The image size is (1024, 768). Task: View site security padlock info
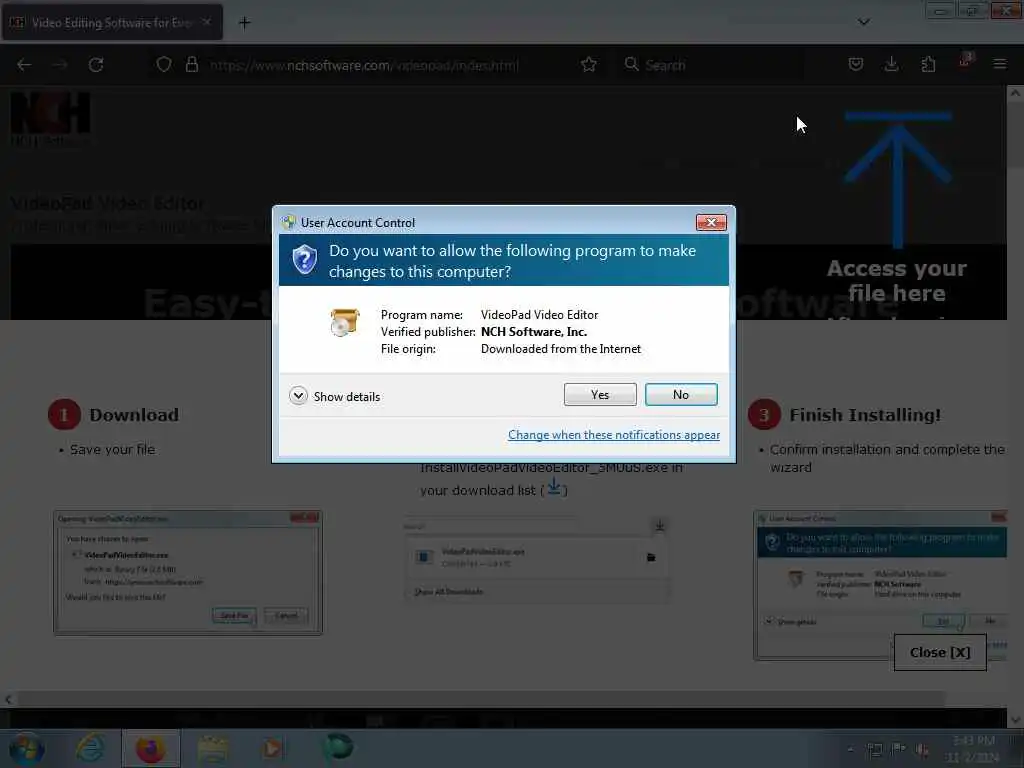tap(191, 65)
